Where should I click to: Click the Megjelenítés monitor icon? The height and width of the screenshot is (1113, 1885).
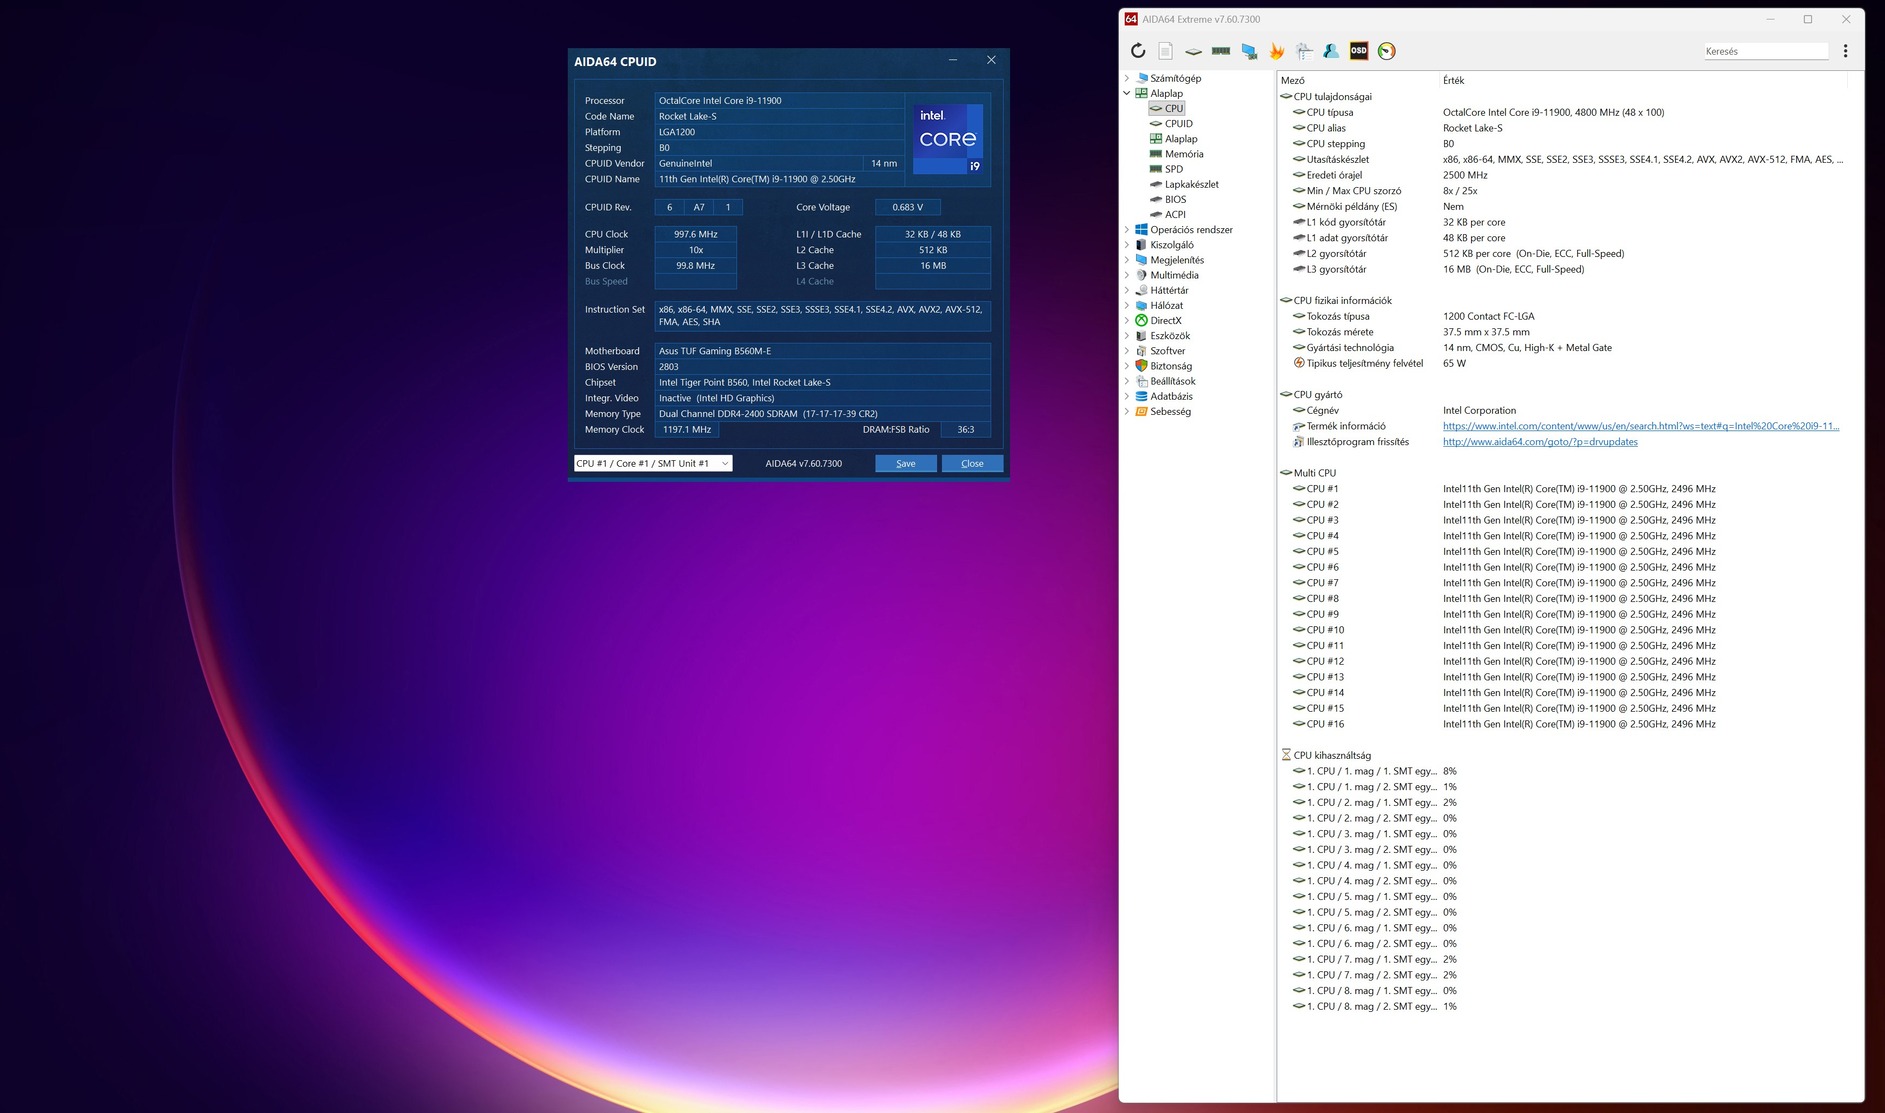[1142, 260]
